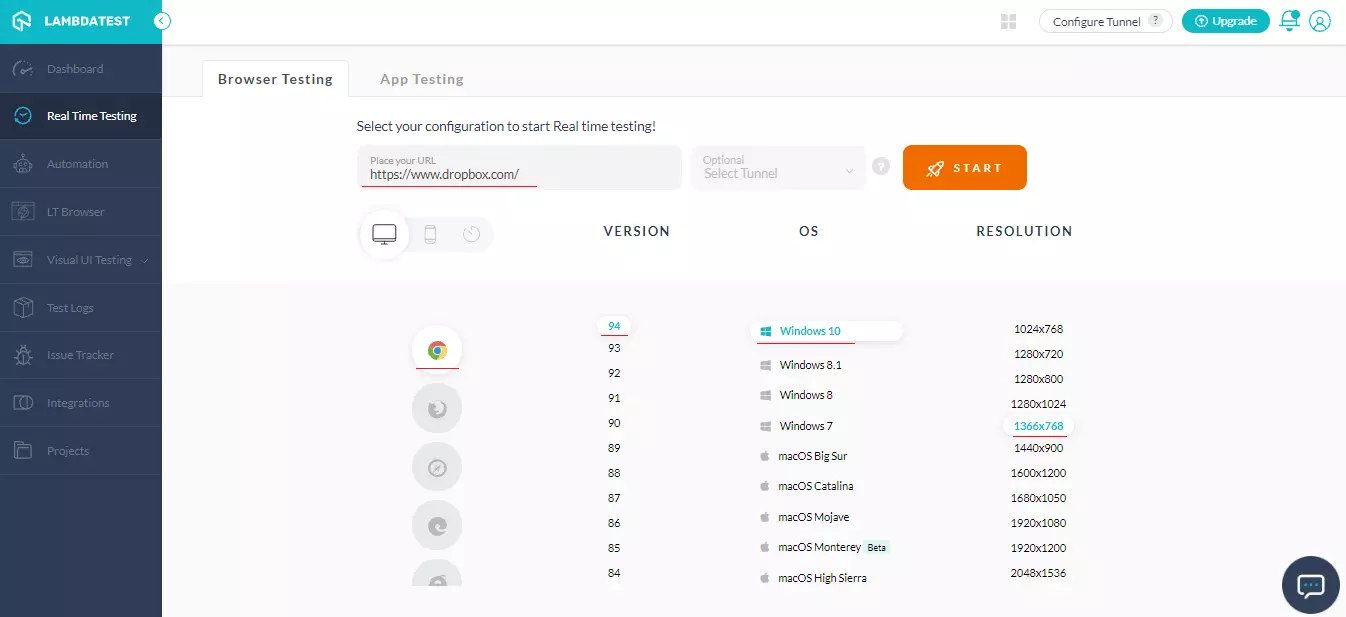
Task: Choose the Safari browser icon
Action: [437, 467]
